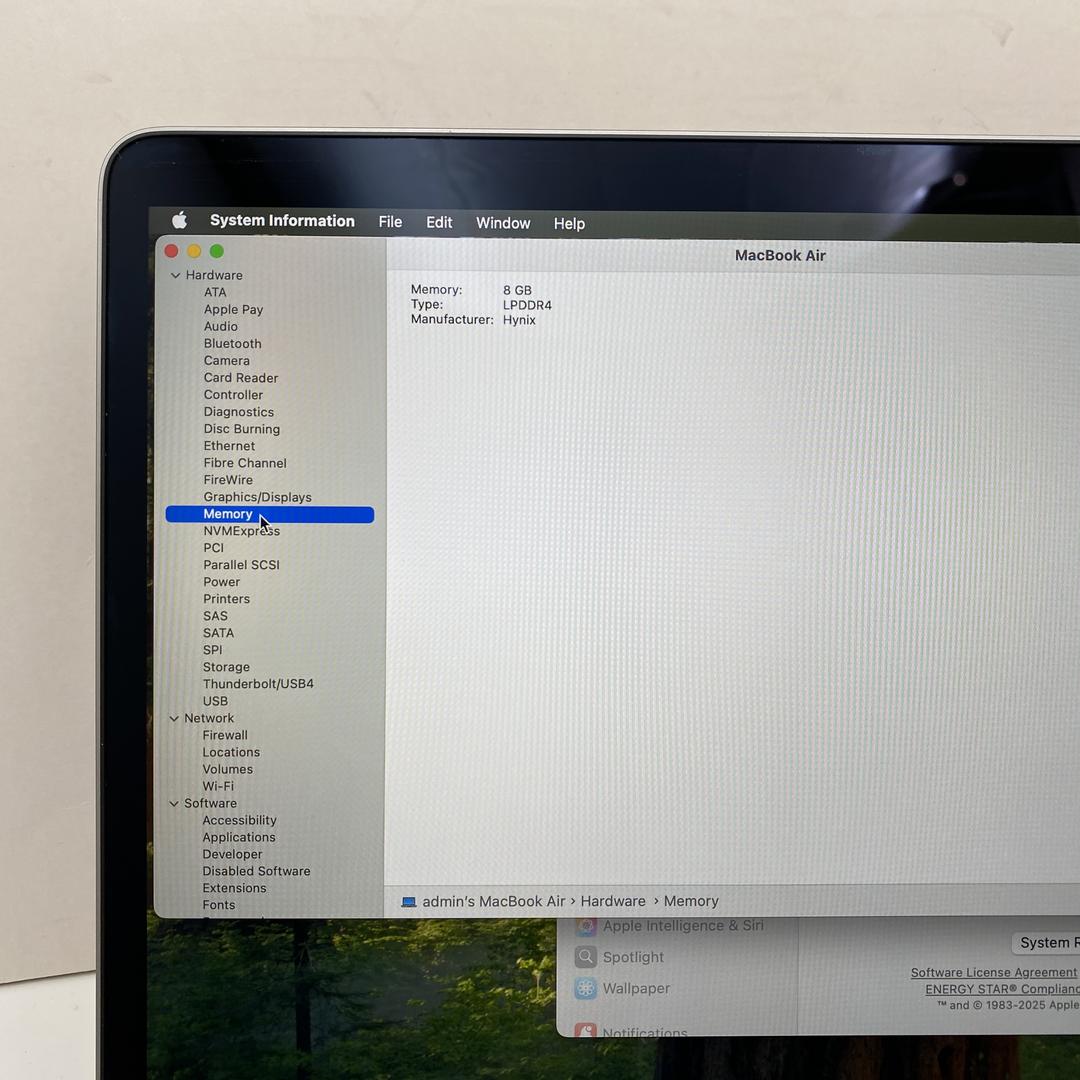Collapse the Software section chevron

pyautogui.click(x=174, y=803)
